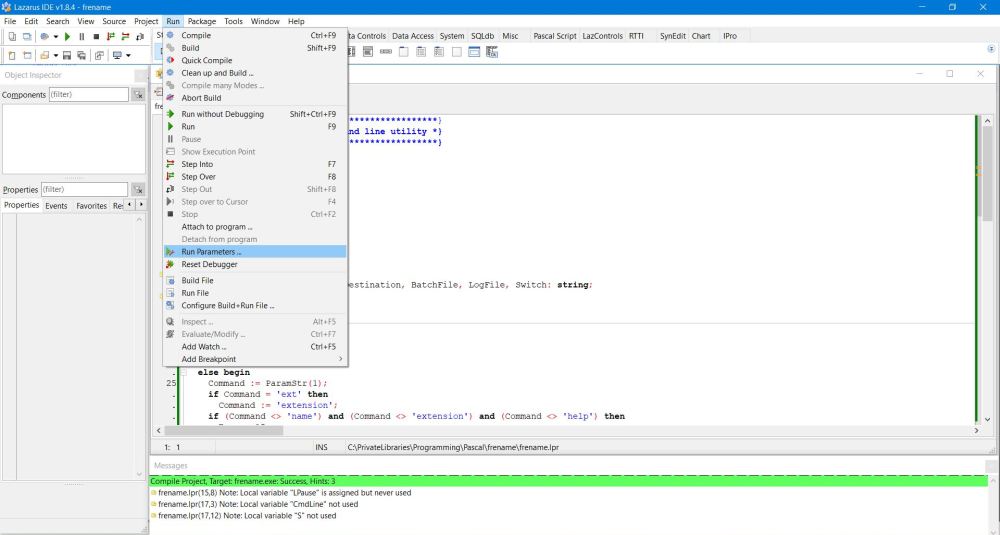The width and height of the screenshot is (1000, 535).
Task: Choose Run without Debugging
Action: 255,114
